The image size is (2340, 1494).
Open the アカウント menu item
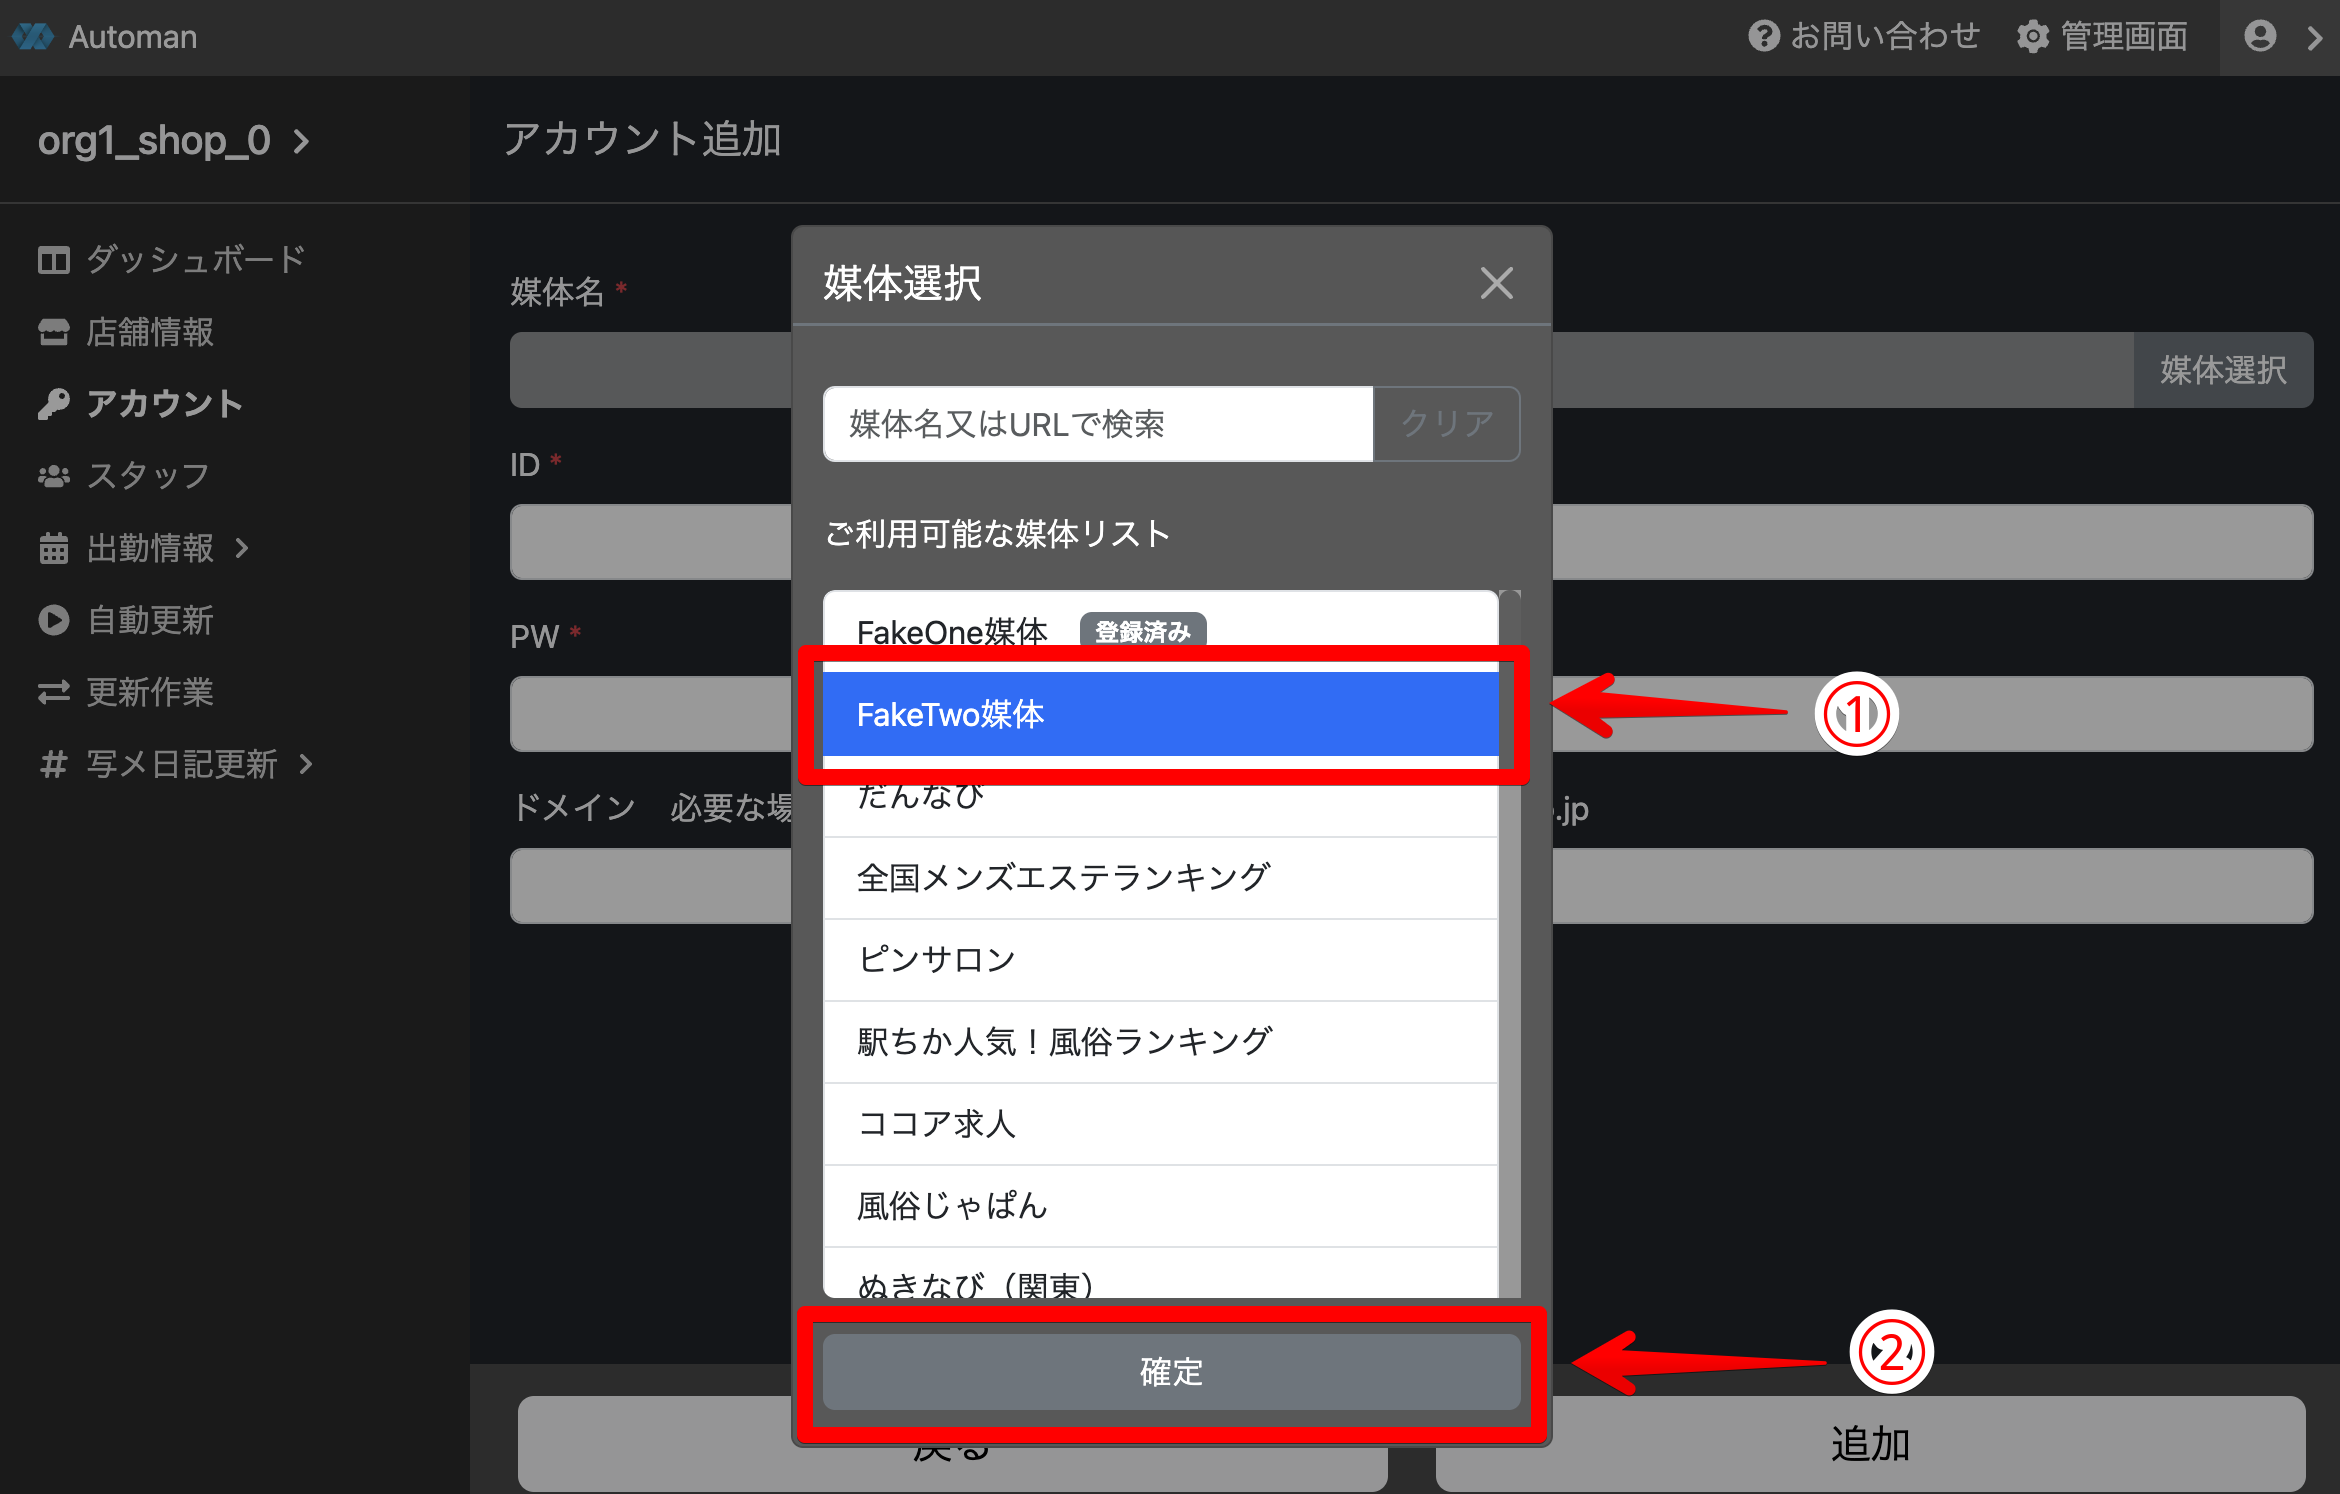(164, 404)
